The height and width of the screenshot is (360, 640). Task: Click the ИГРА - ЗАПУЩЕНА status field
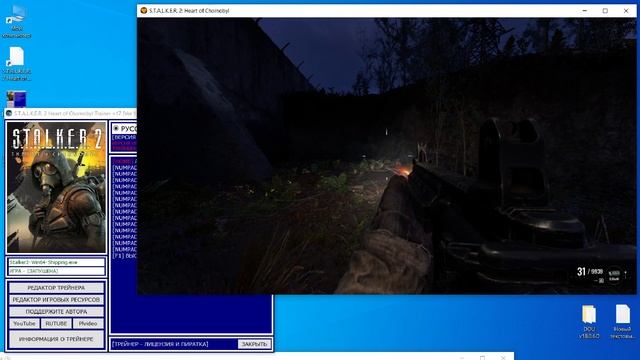pos(56,271)
